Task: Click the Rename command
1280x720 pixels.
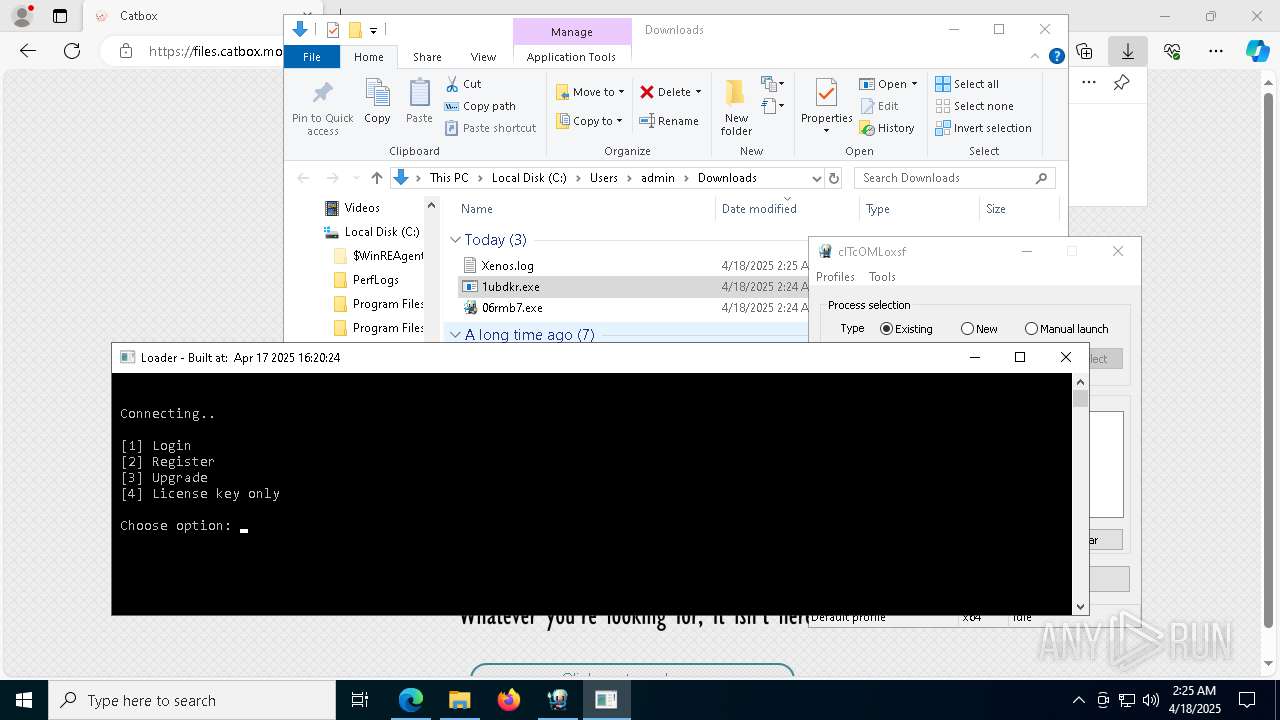Action: coord(669,121)
